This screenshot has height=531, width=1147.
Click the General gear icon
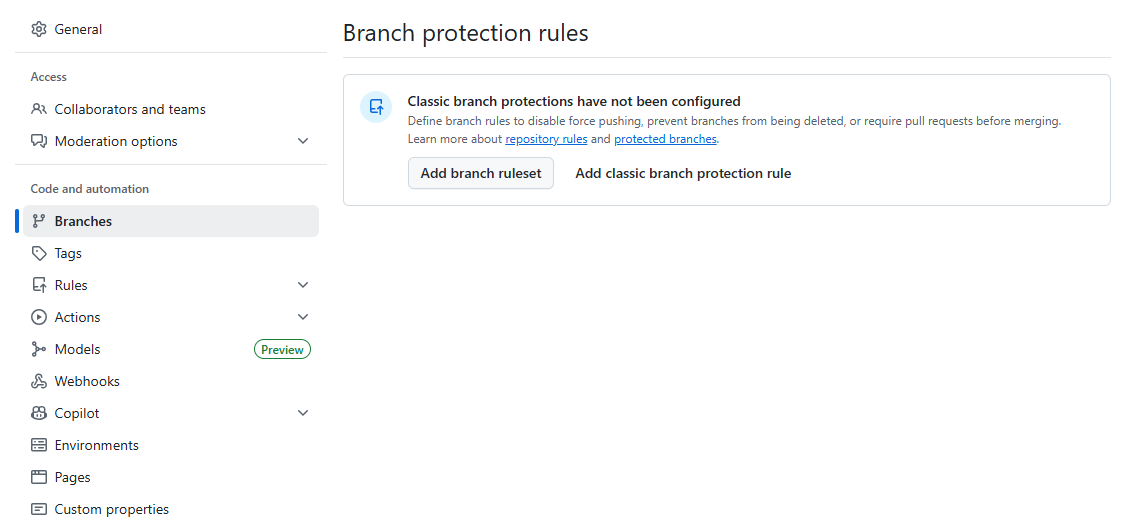[x=39, y=29]
